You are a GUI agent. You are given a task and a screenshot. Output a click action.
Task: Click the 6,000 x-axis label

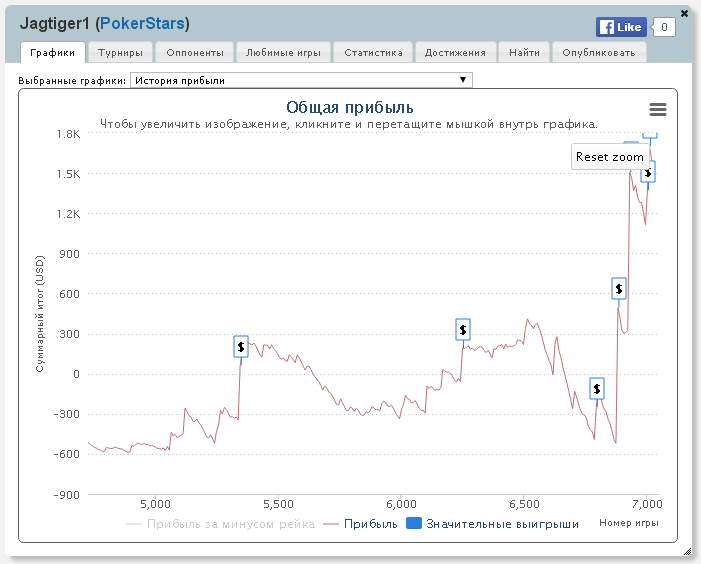coord(401,504)
